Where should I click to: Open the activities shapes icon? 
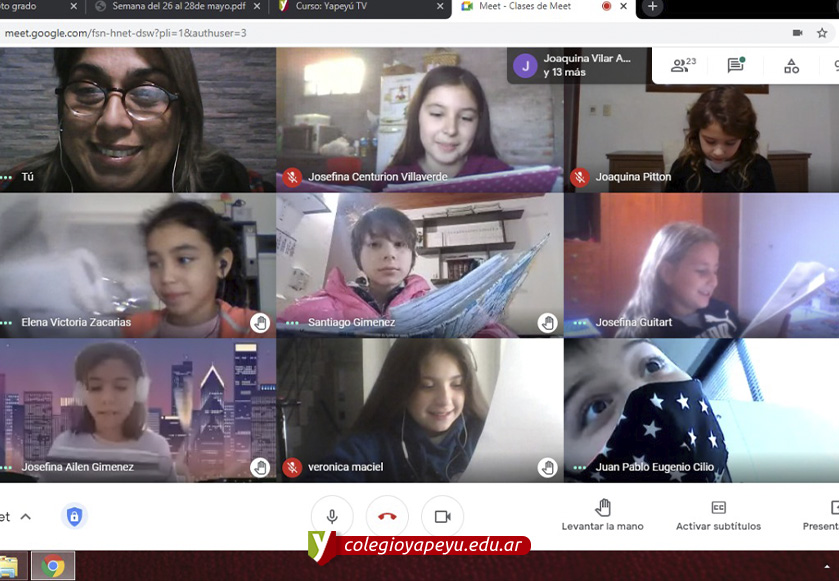click(x=791, y=66)
